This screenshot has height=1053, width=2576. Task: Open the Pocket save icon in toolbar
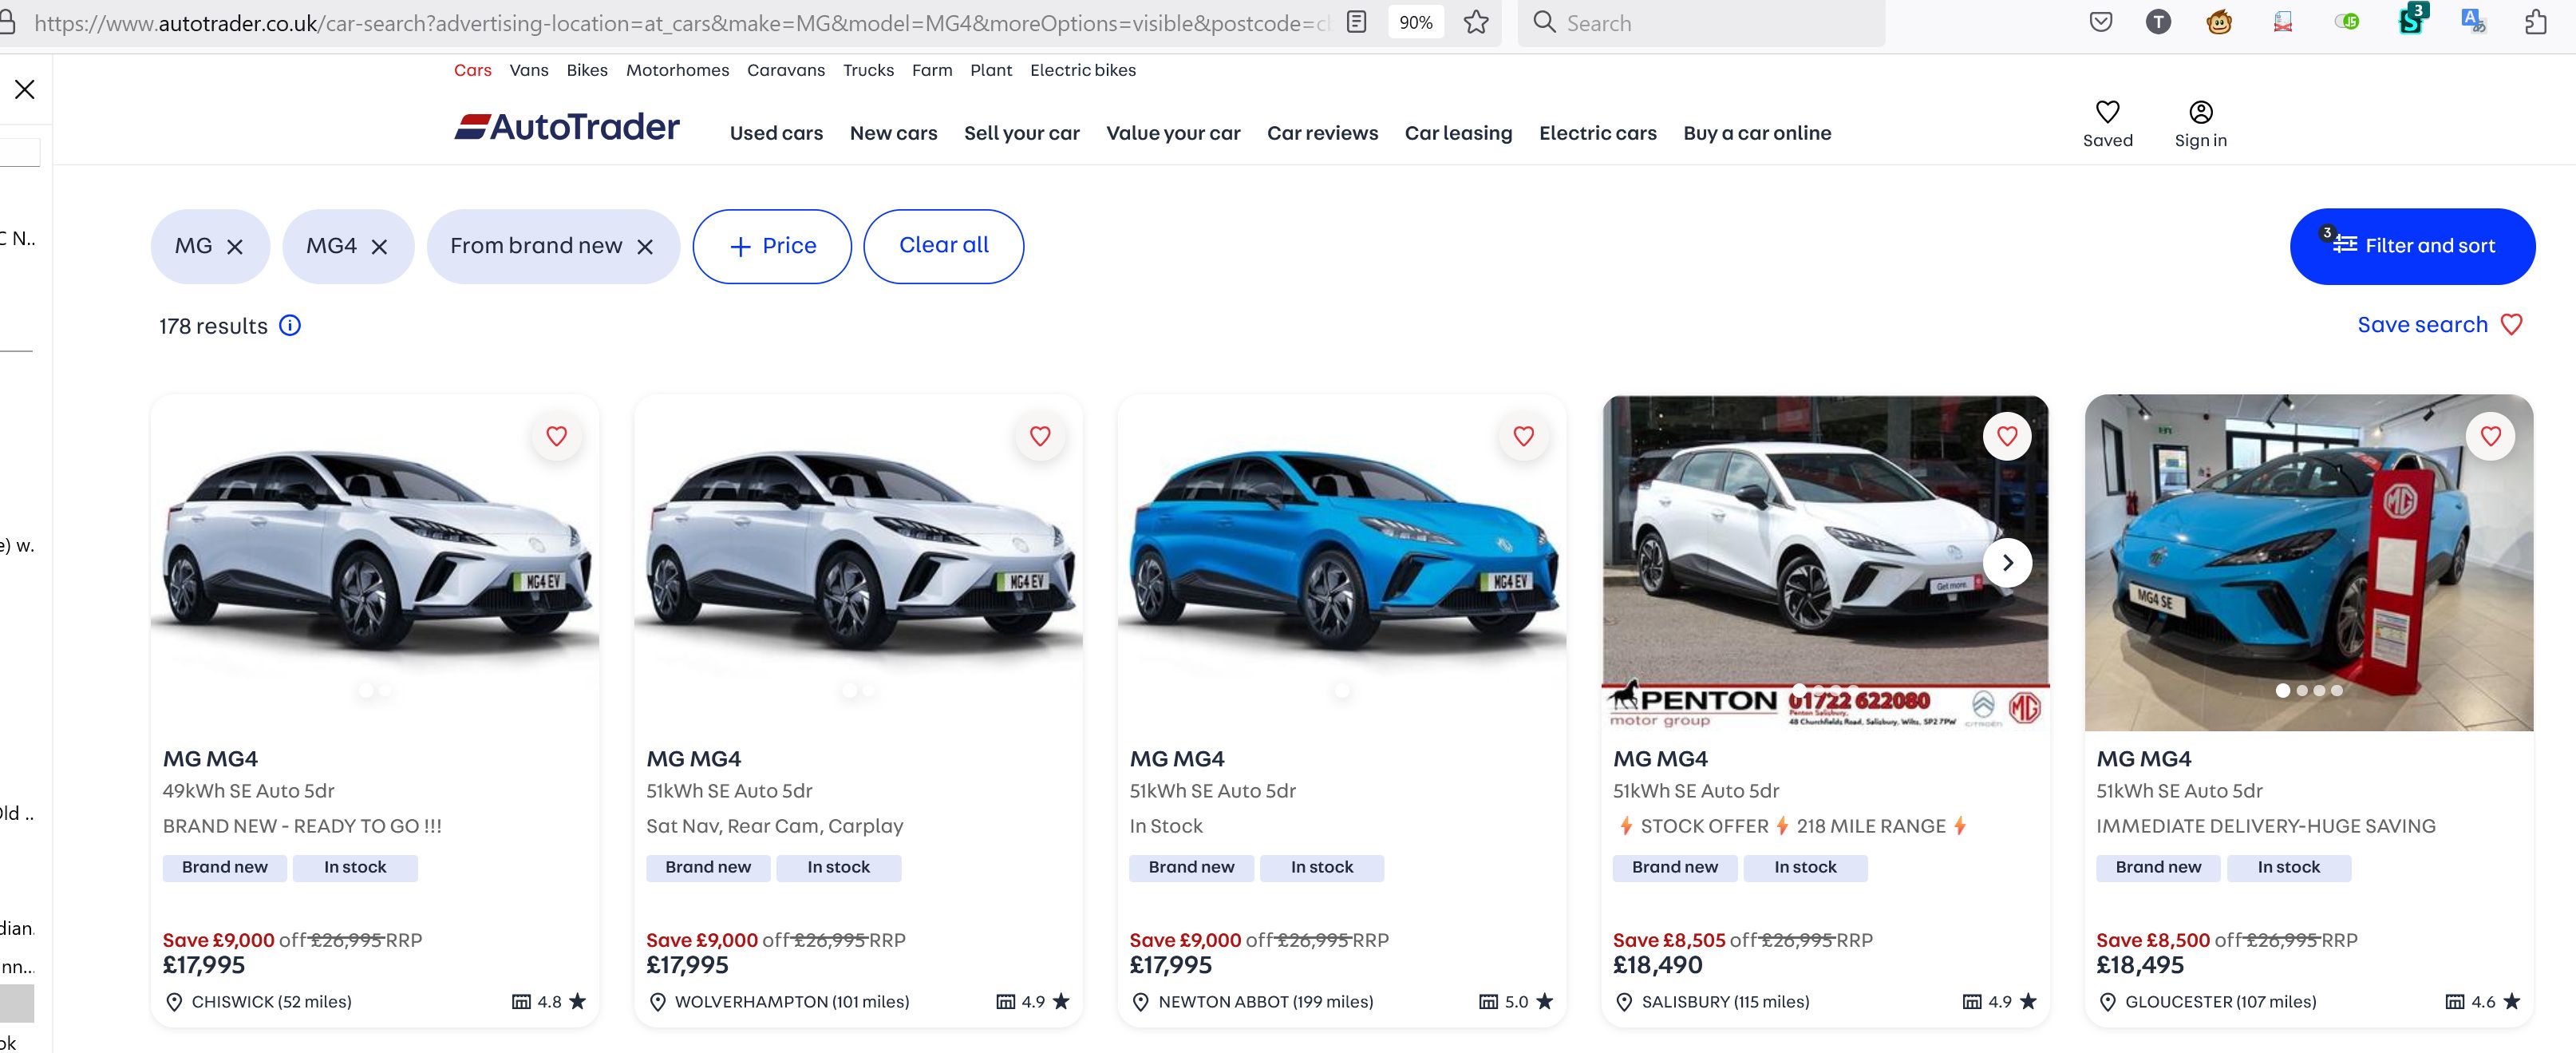(x=2101, y=22)
